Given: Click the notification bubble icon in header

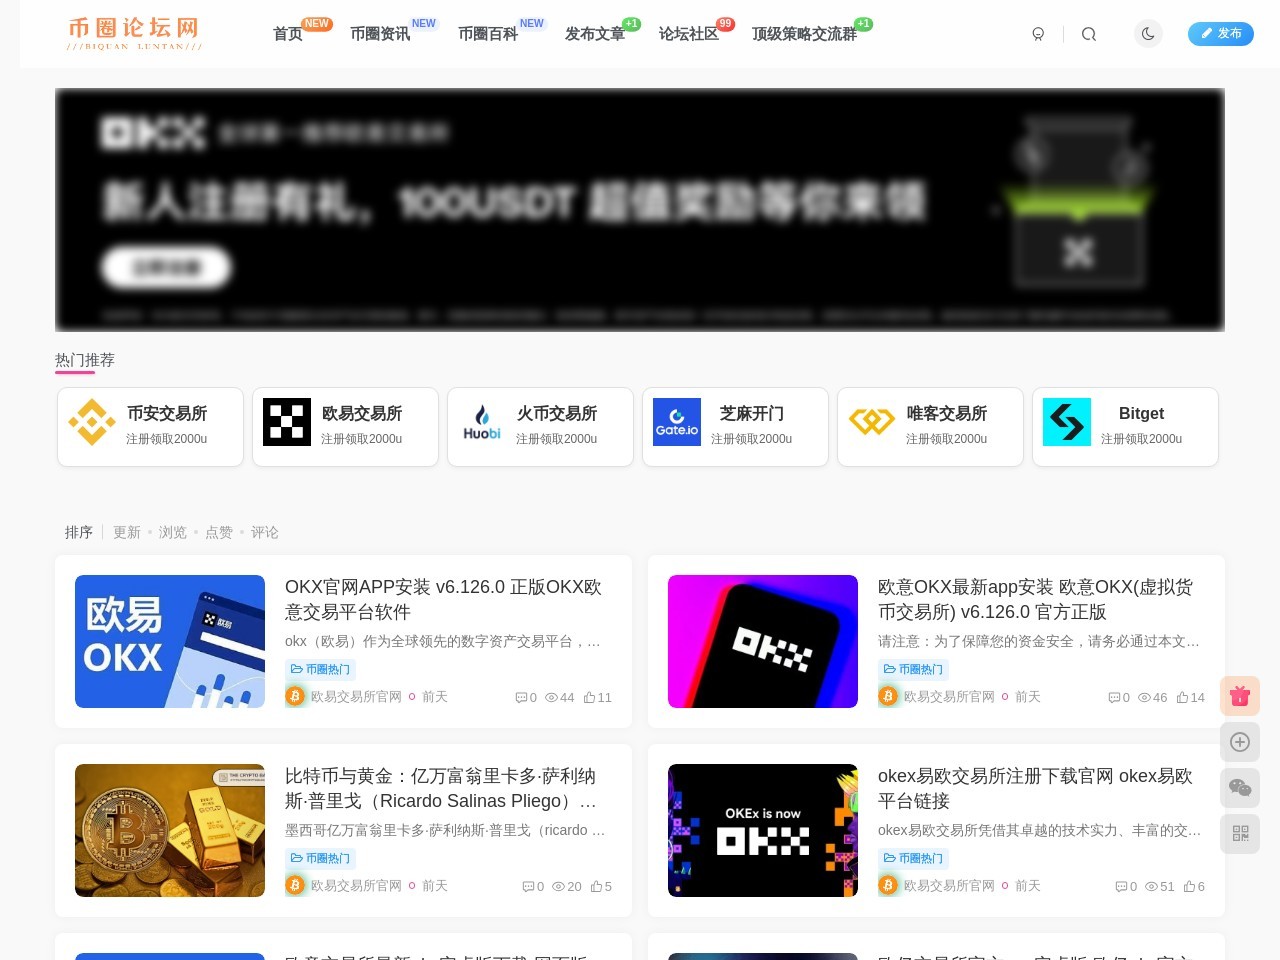Looking at the screenshot, I should pyautogui.click(x=1038, y=34).
